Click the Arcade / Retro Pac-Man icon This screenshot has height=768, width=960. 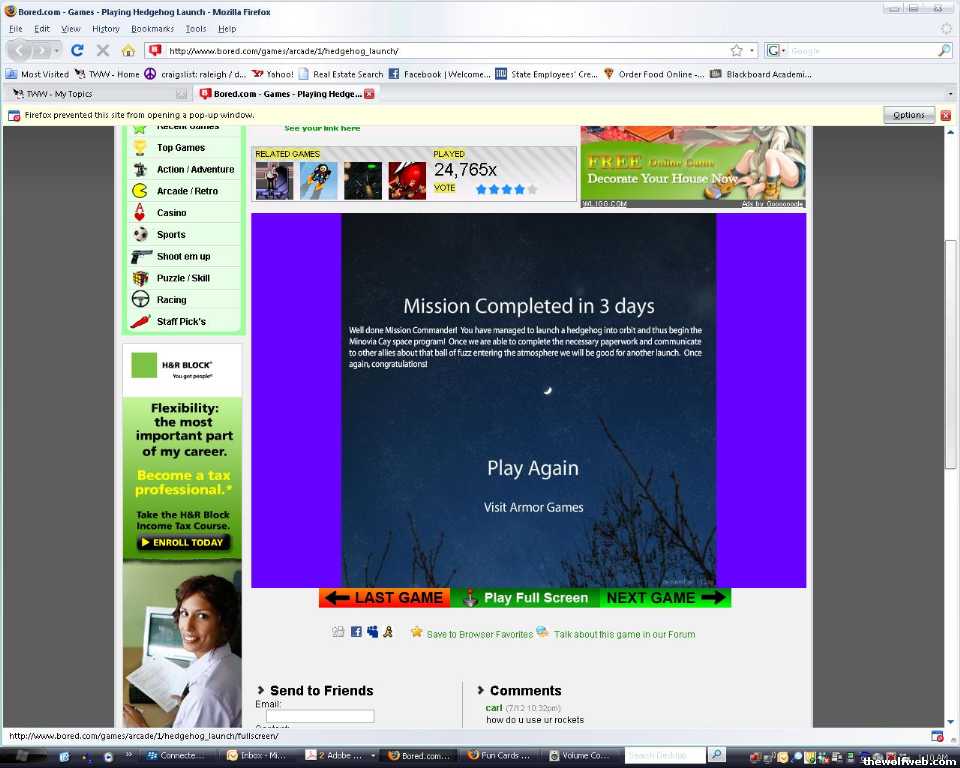141,191
